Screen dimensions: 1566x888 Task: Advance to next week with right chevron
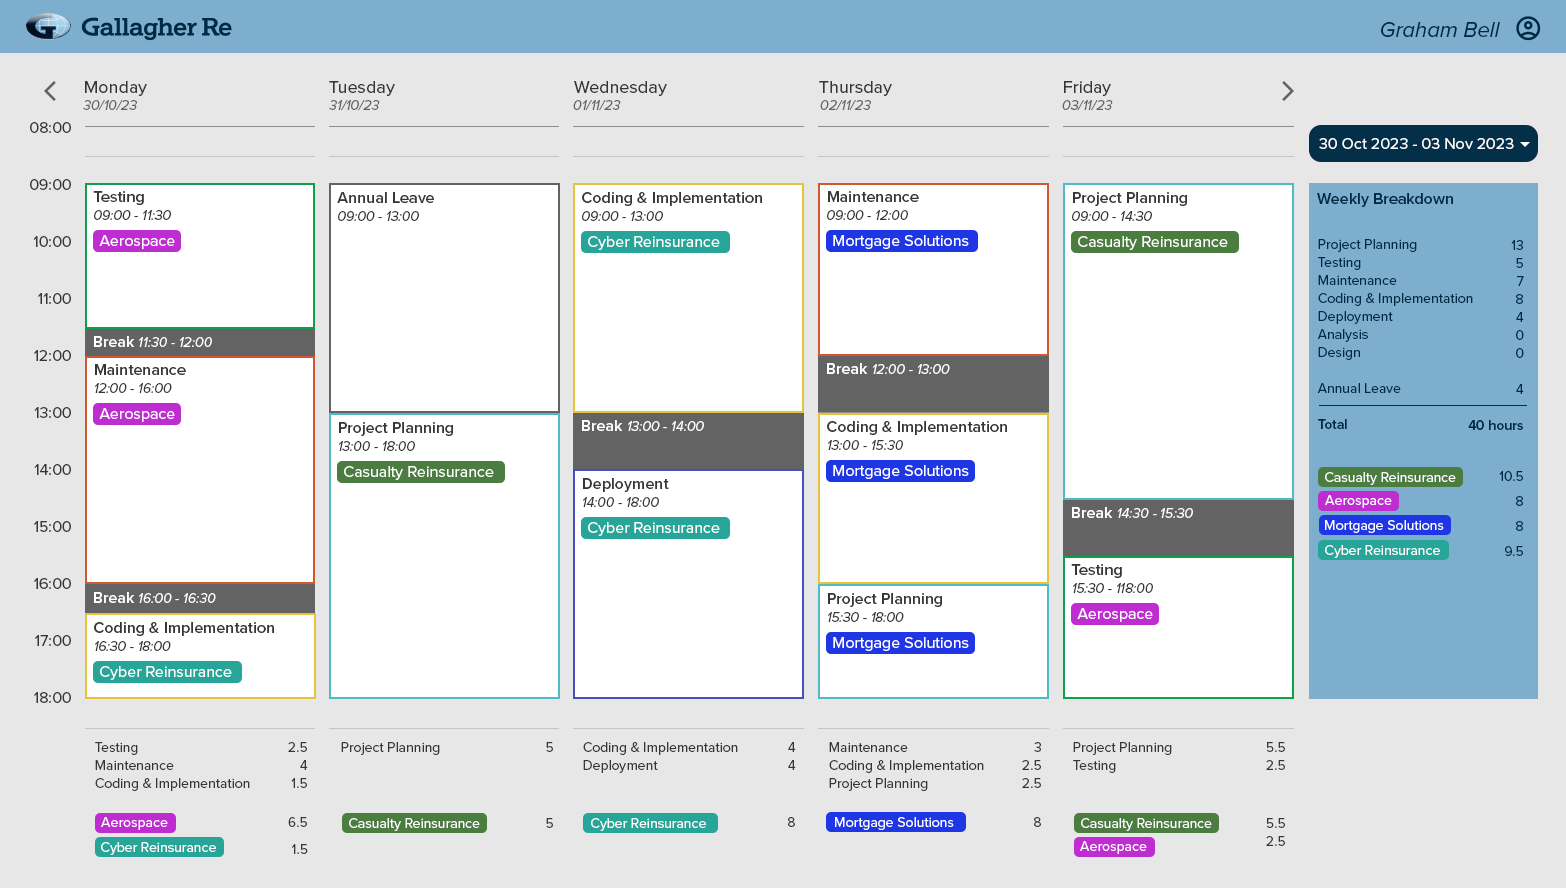(x=1287, y=91)
